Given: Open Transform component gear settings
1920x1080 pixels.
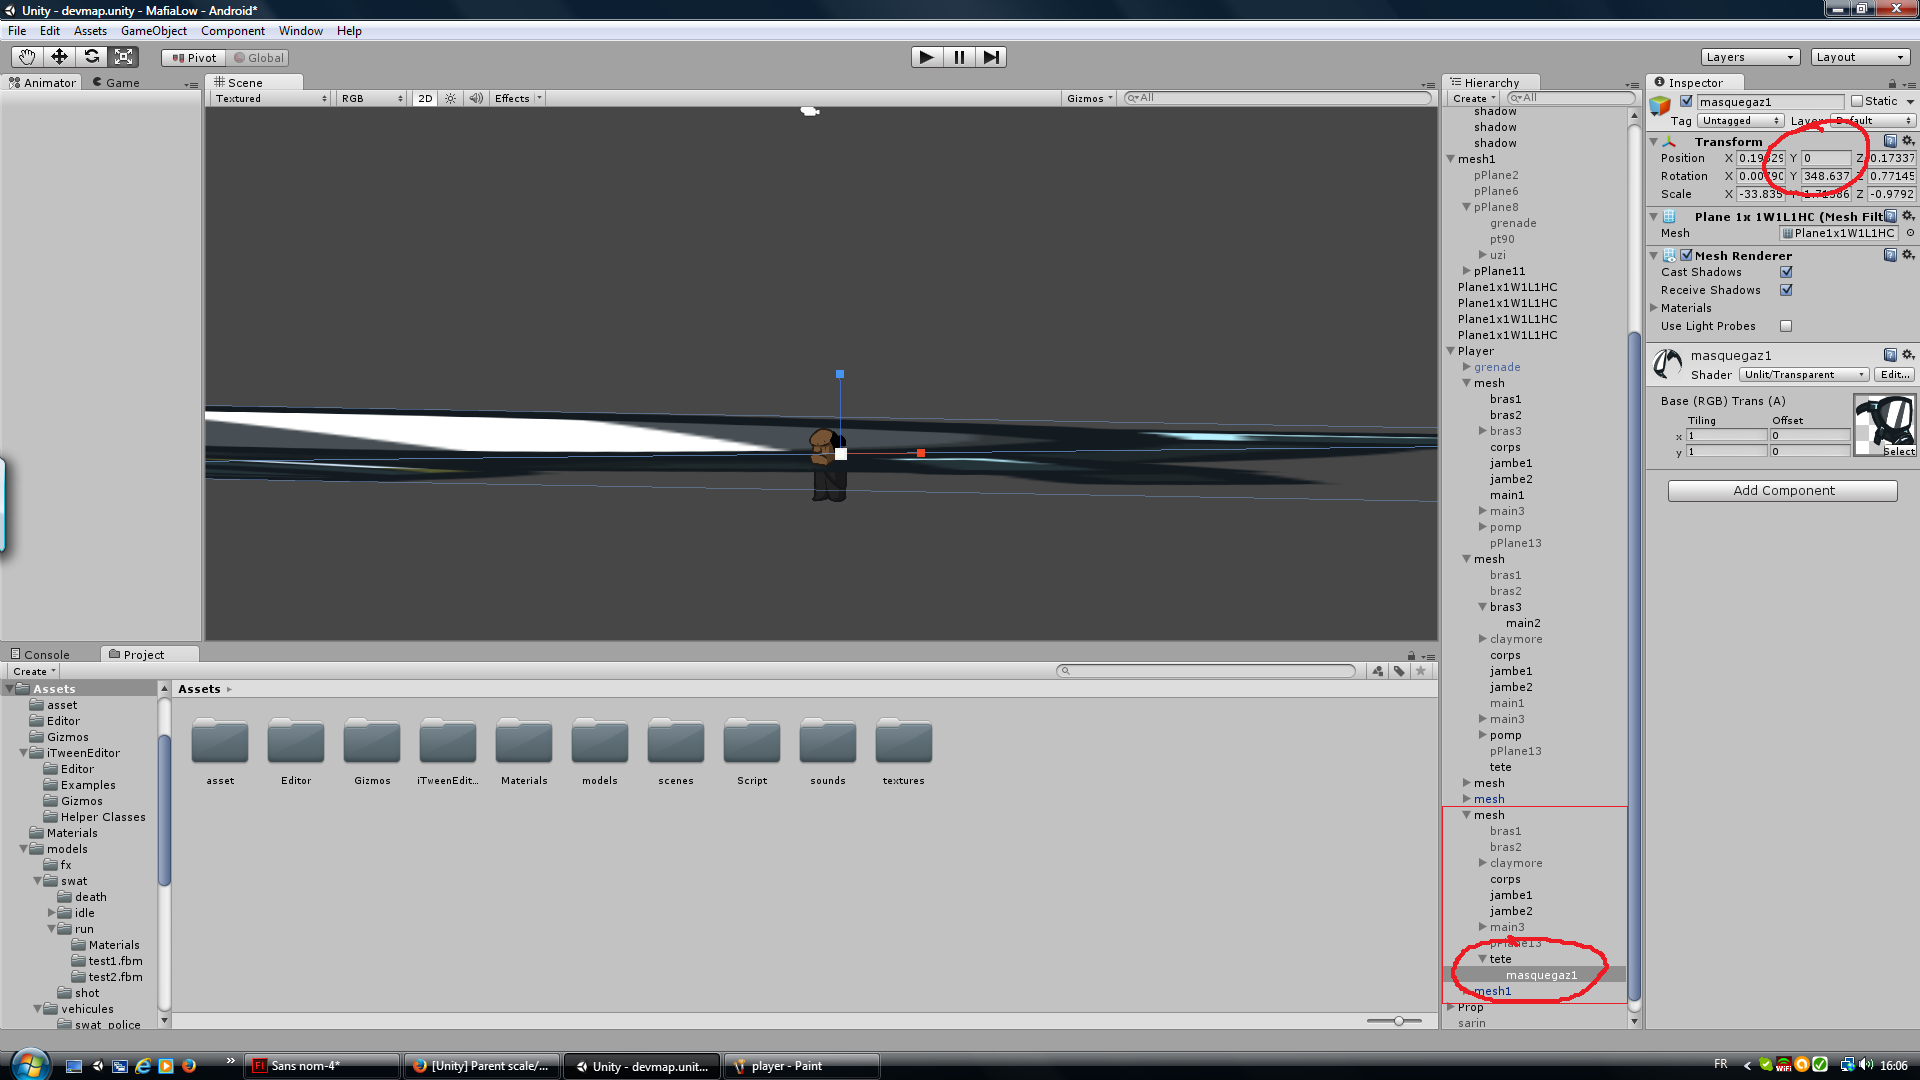Looking at the screenshot, I should [1908, 141].
